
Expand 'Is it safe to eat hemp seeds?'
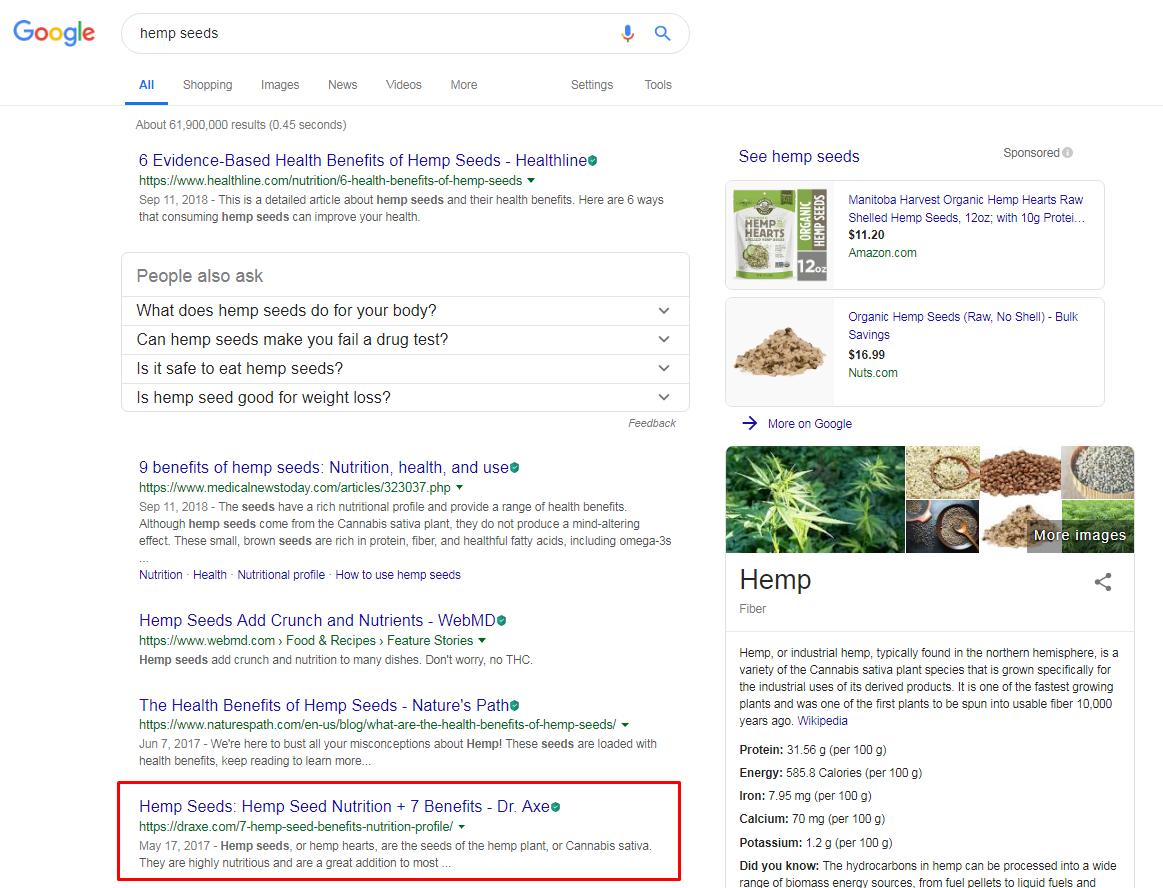pyautogui.click(x=405, y=368)
